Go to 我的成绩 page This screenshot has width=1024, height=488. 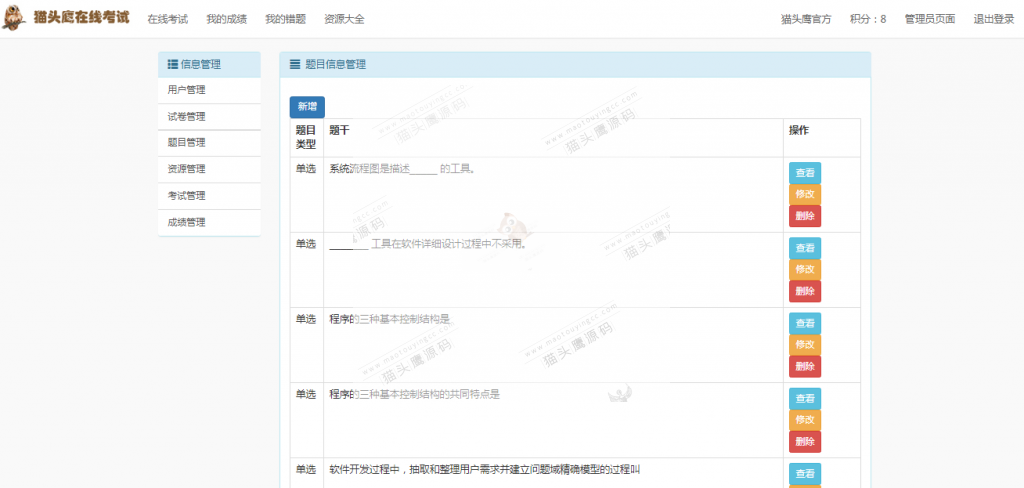(x=227, y=19)
